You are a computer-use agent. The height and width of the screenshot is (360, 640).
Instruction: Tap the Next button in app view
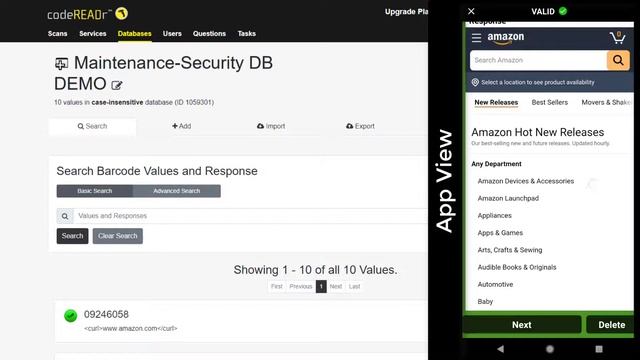522,325
